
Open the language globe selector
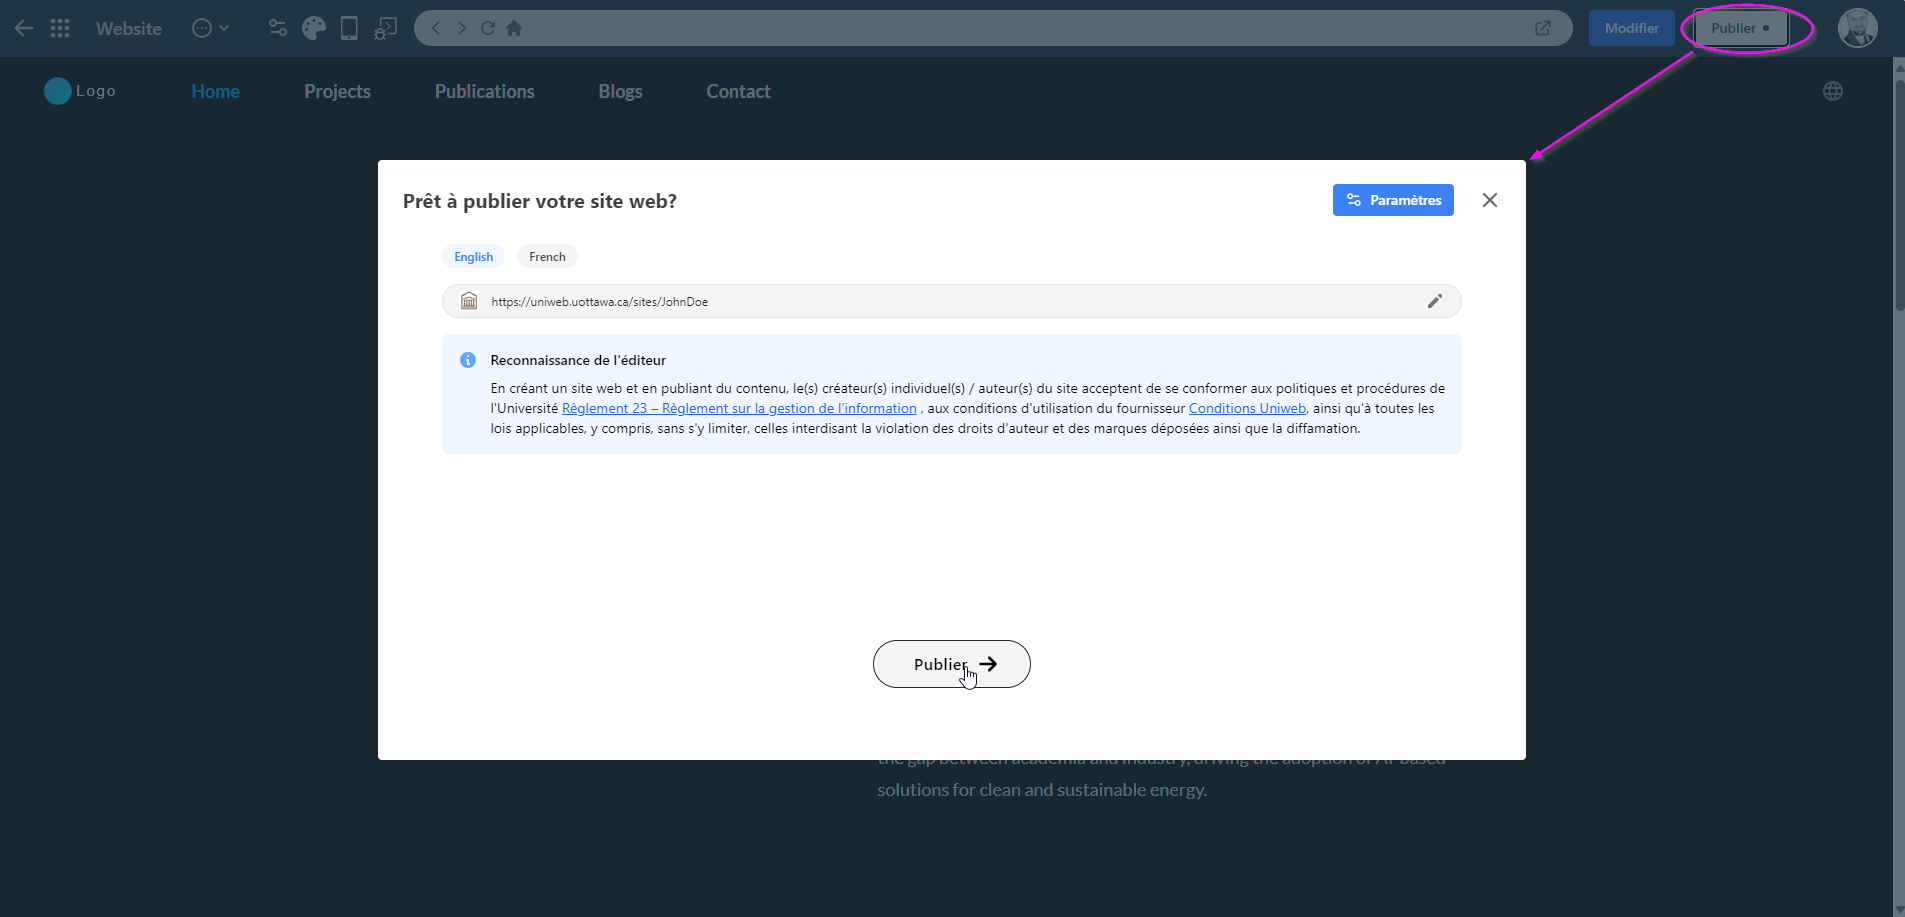[1832, 91]
